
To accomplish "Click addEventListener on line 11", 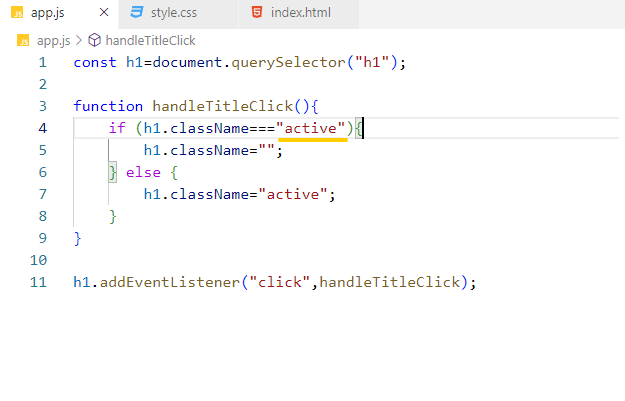I will [x=169, y=282].
